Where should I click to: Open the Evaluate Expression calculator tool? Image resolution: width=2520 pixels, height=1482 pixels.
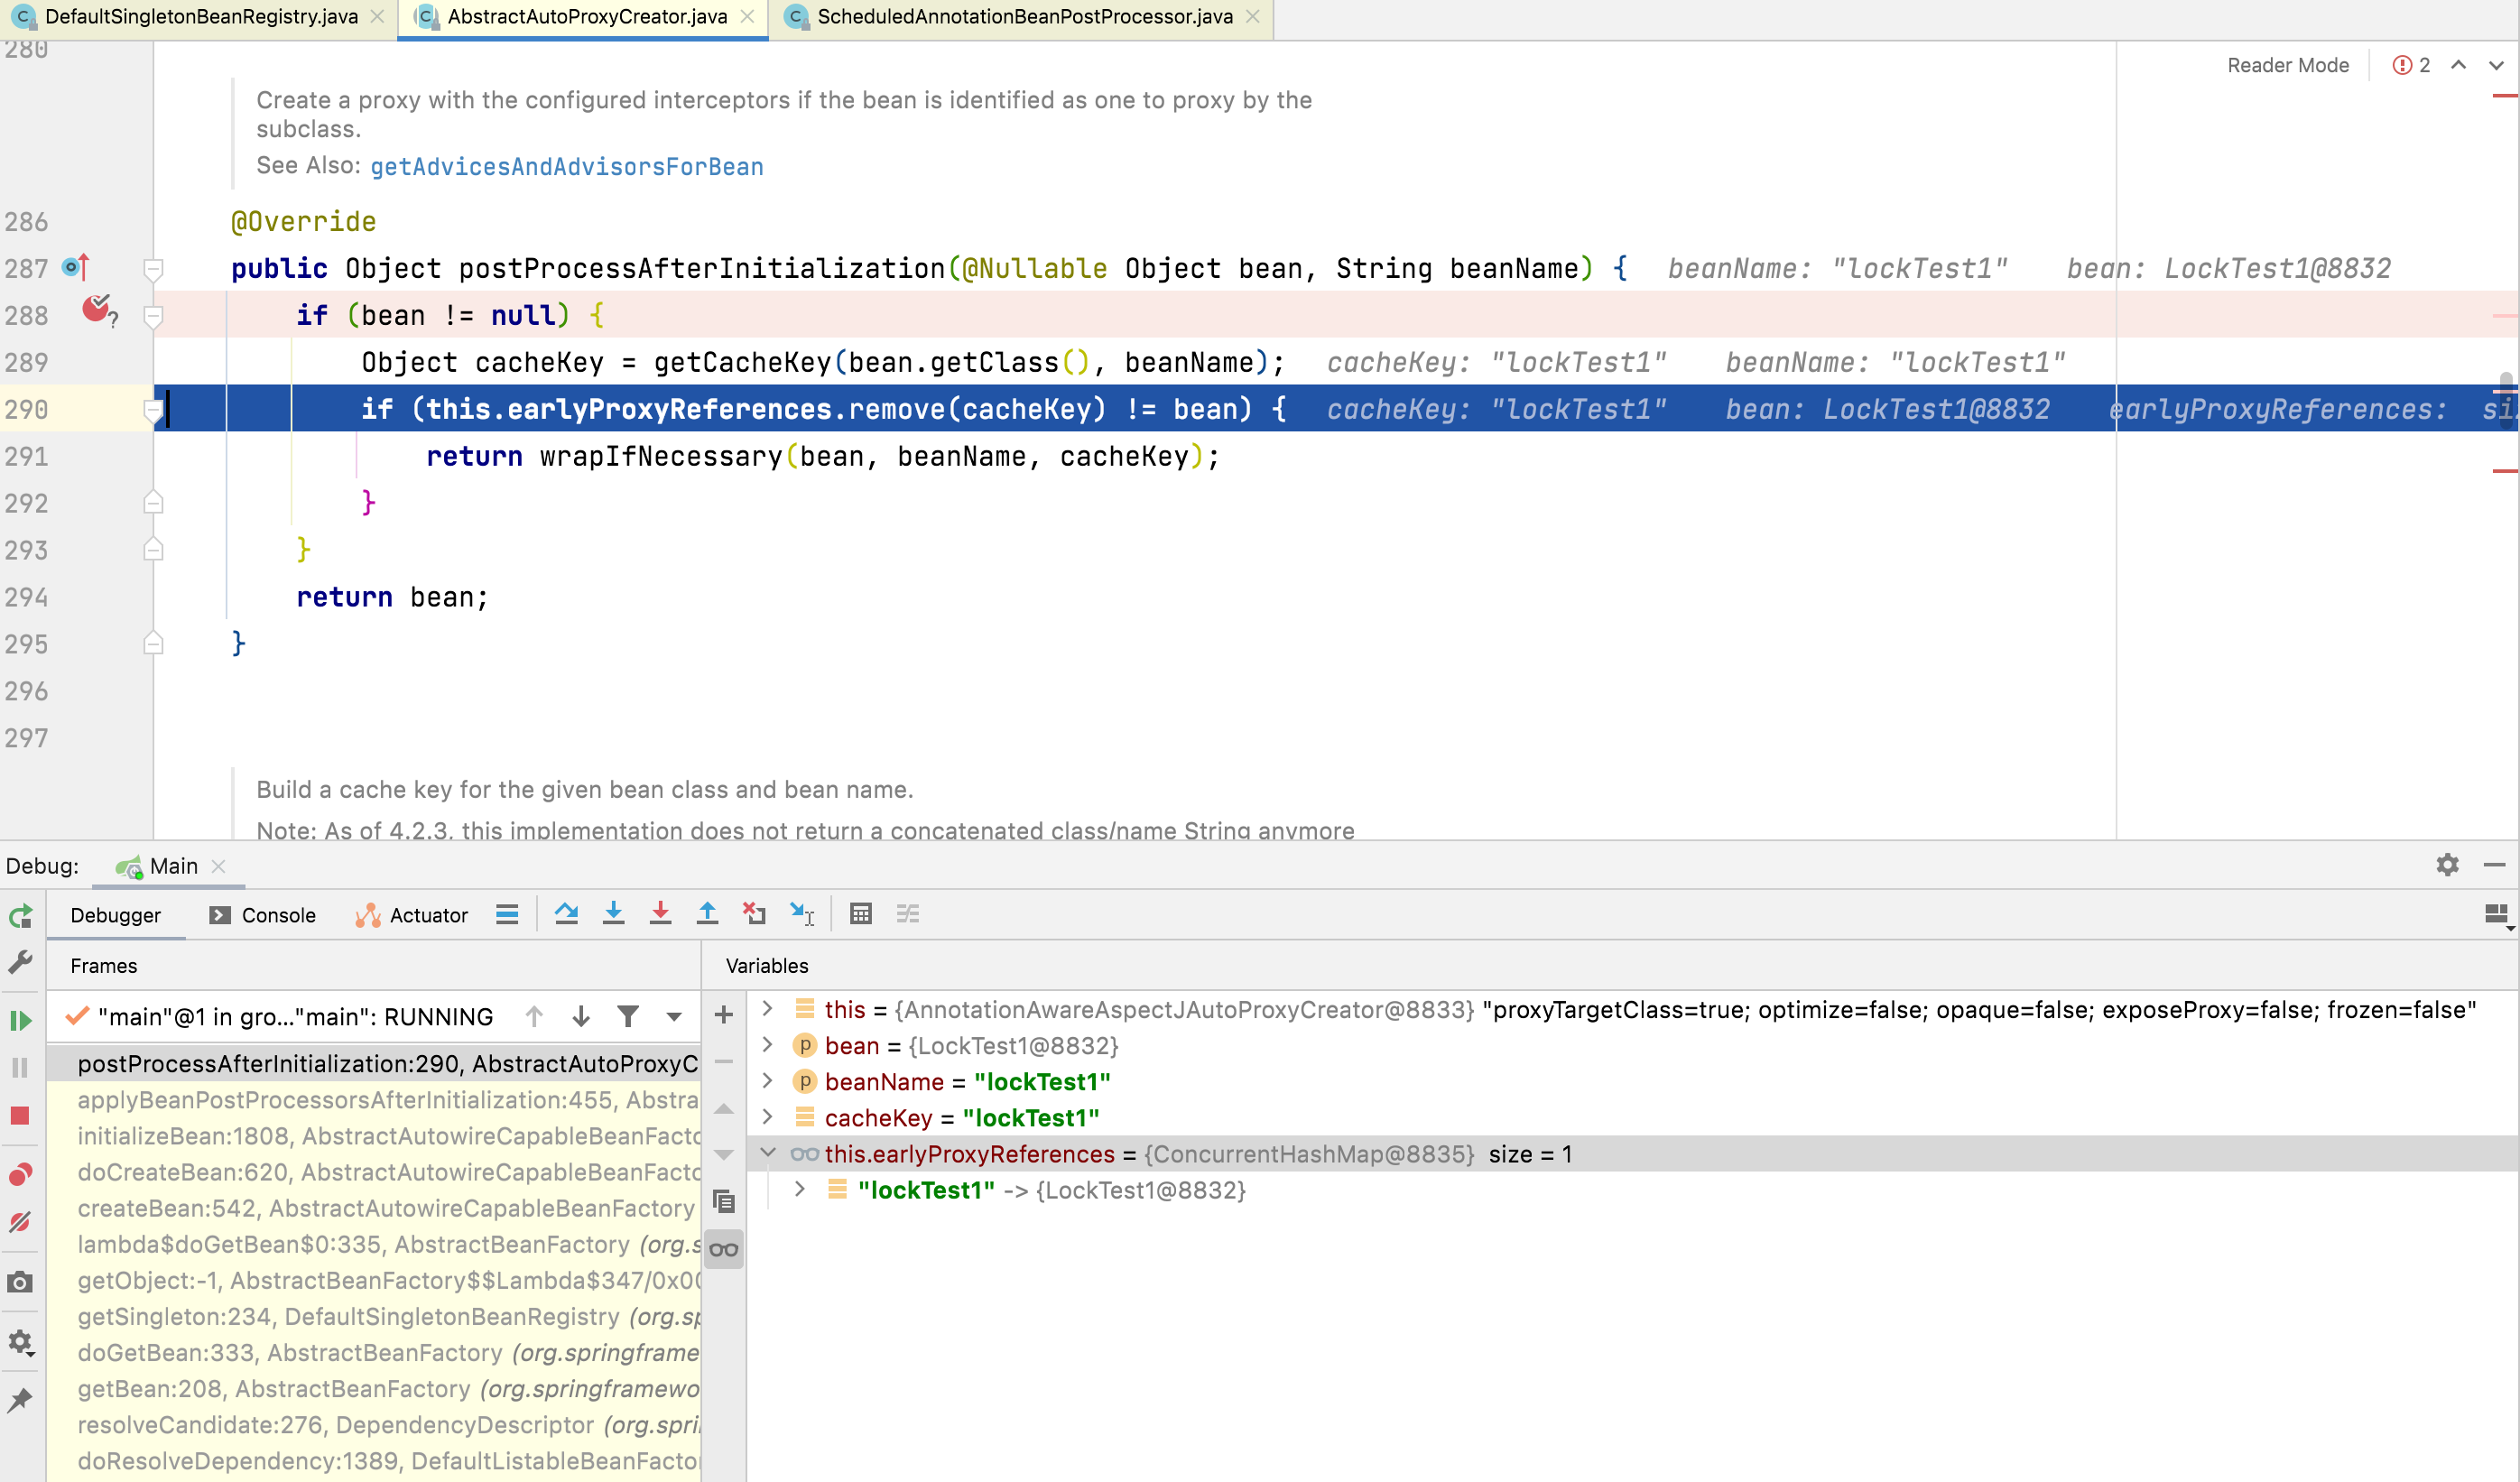click(x=861, y=913)
